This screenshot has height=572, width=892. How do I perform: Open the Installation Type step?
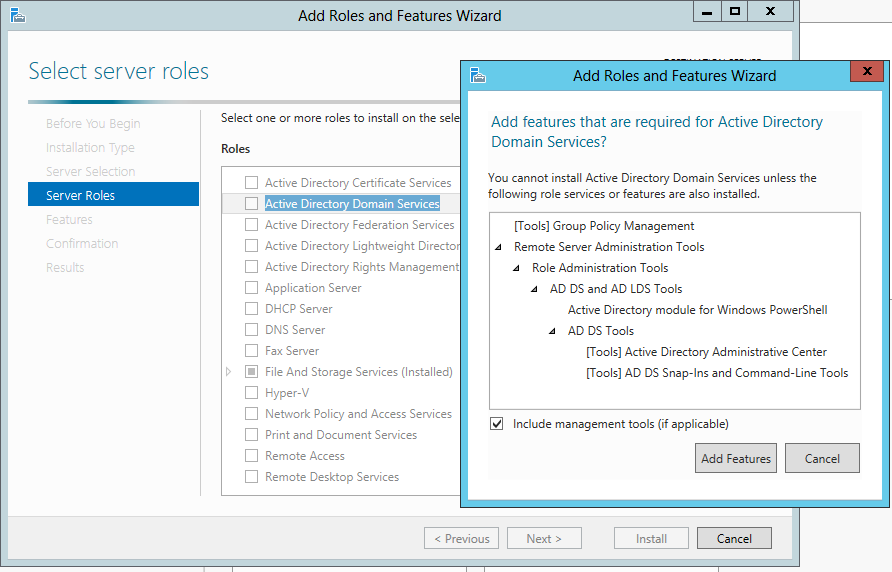90,147
